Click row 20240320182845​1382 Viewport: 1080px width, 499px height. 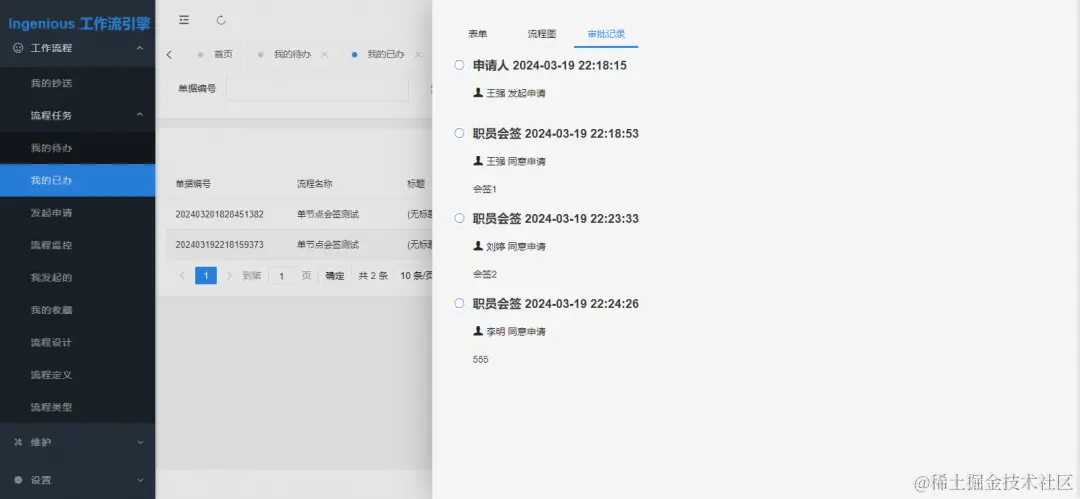point(299,214)
